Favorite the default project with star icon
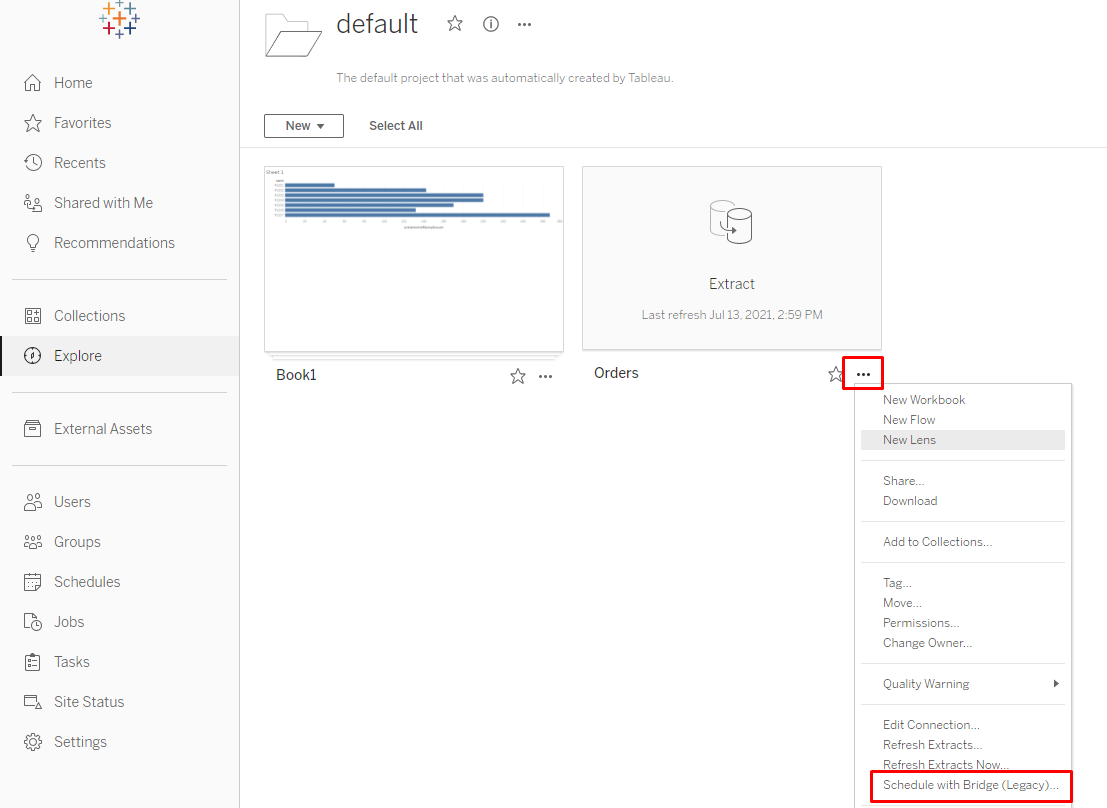Viewport: 1107px width, 808px height. pos(455,24)
